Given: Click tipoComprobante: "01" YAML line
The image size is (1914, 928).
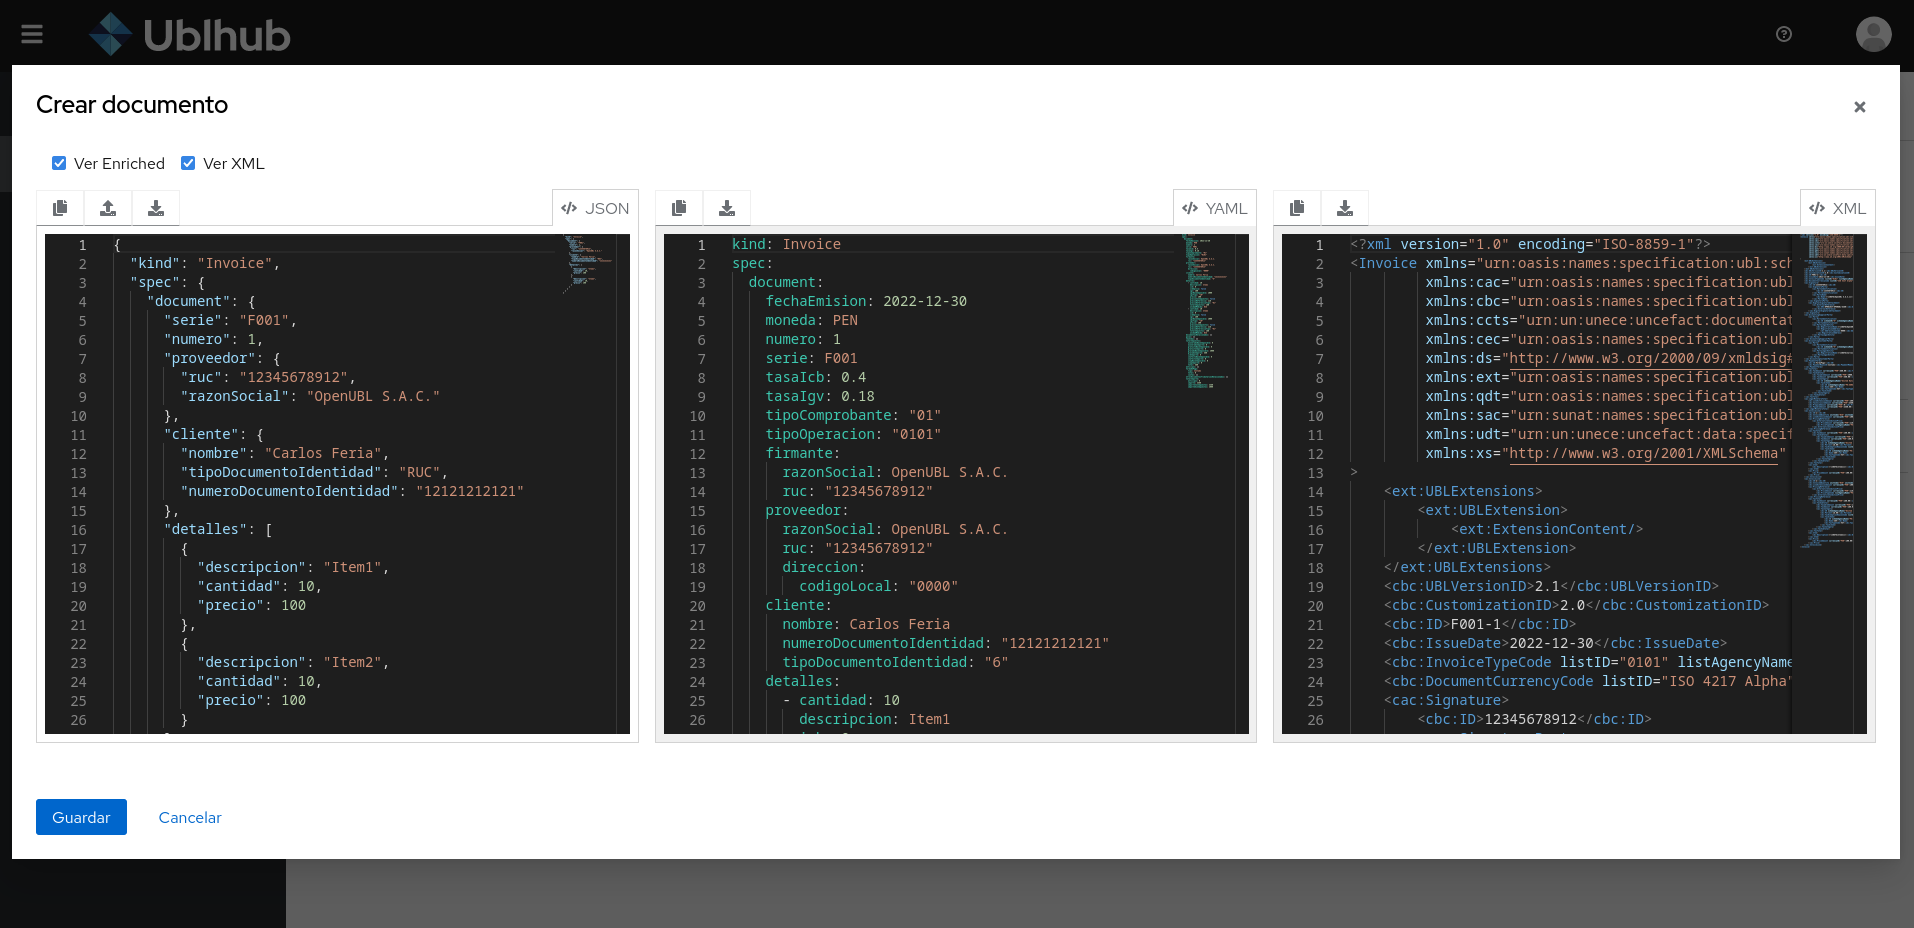Looking at the screenshot, I should (x=853, y=415).
